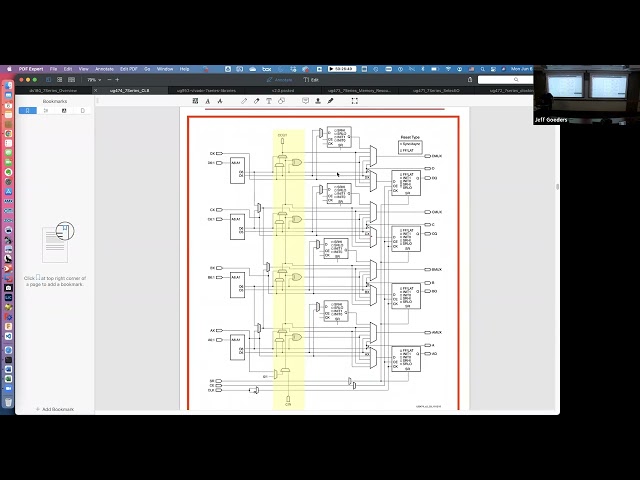Select the Signature pen tool

point(330,101)
